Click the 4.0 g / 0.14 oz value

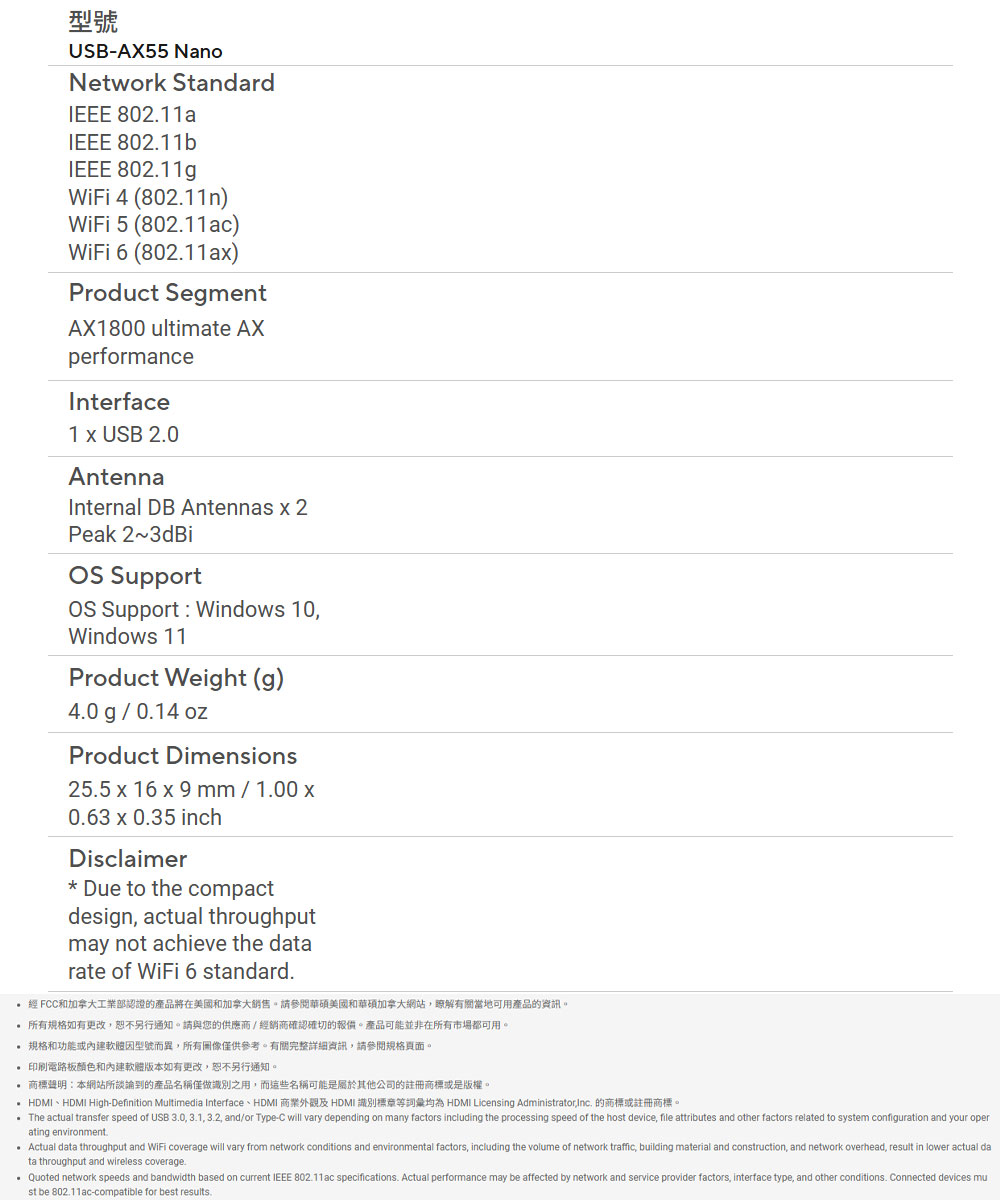click(138, 712)
